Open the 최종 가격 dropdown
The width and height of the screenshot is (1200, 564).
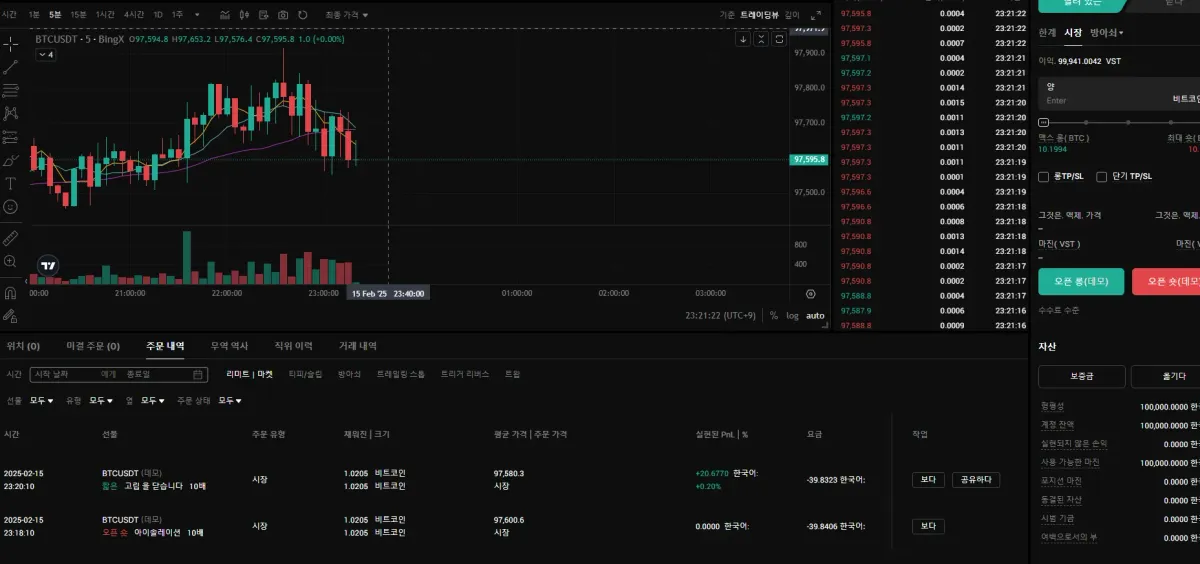[347, 15]
